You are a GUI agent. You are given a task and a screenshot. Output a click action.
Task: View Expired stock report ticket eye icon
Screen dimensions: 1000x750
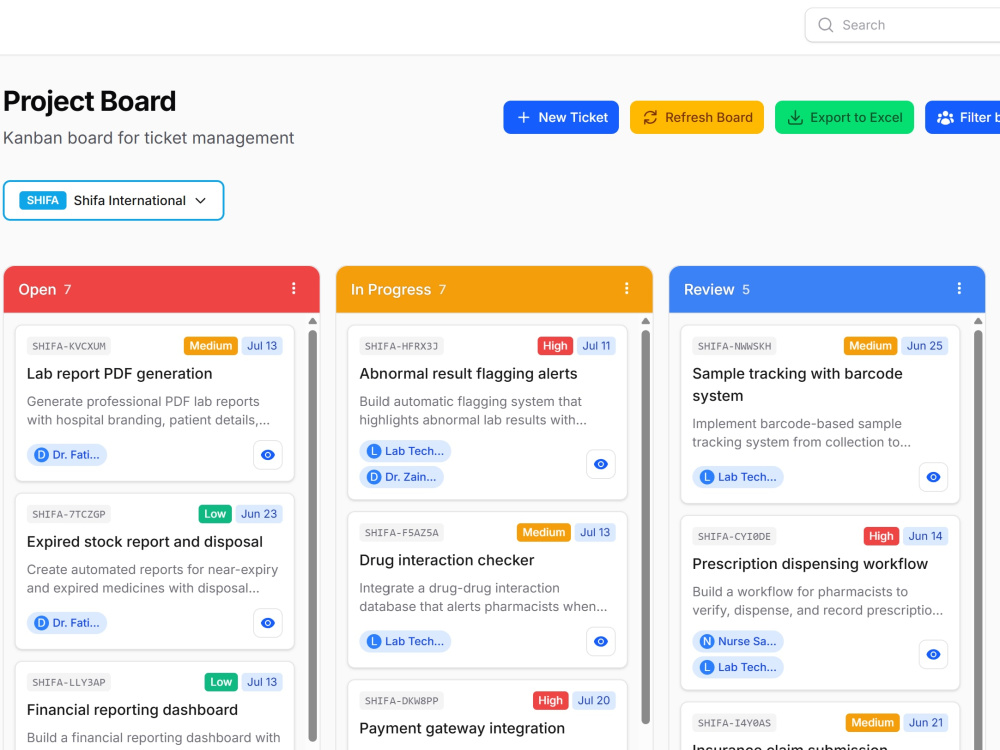point(268,623)
